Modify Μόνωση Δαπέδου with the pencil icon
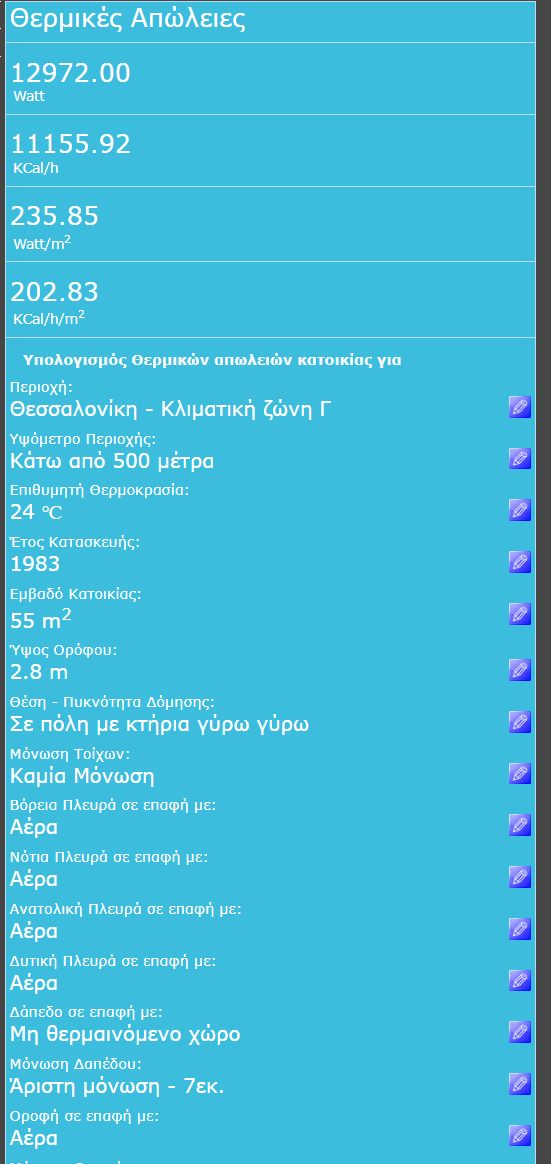Image resolution: width=551 pixels, height=1164 pixels. [x=520, y=1084]
